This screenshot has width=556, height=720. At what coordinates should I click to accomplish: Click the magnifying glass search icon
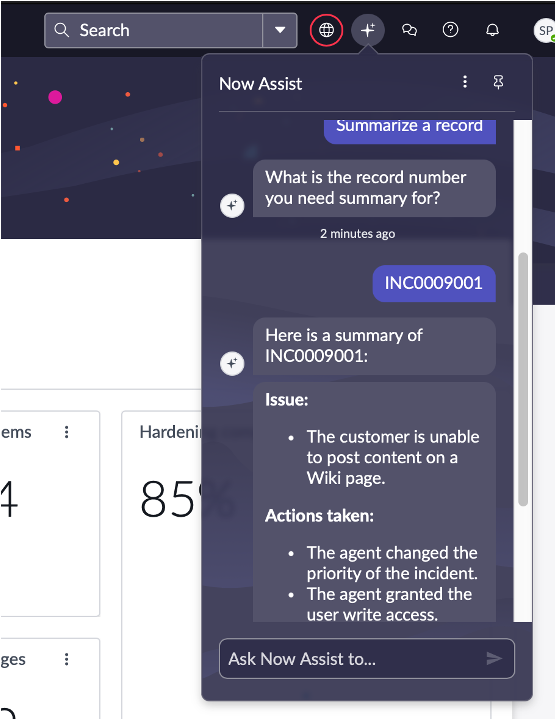point(62,30)
